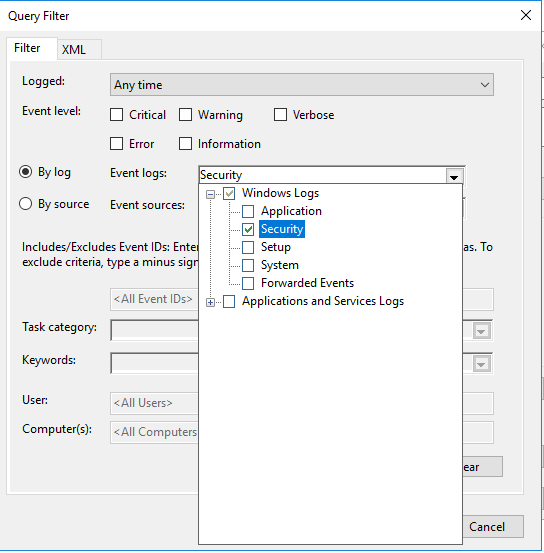Click the partially hidden Clear button

pyautogui.click(x=482, y=467)
